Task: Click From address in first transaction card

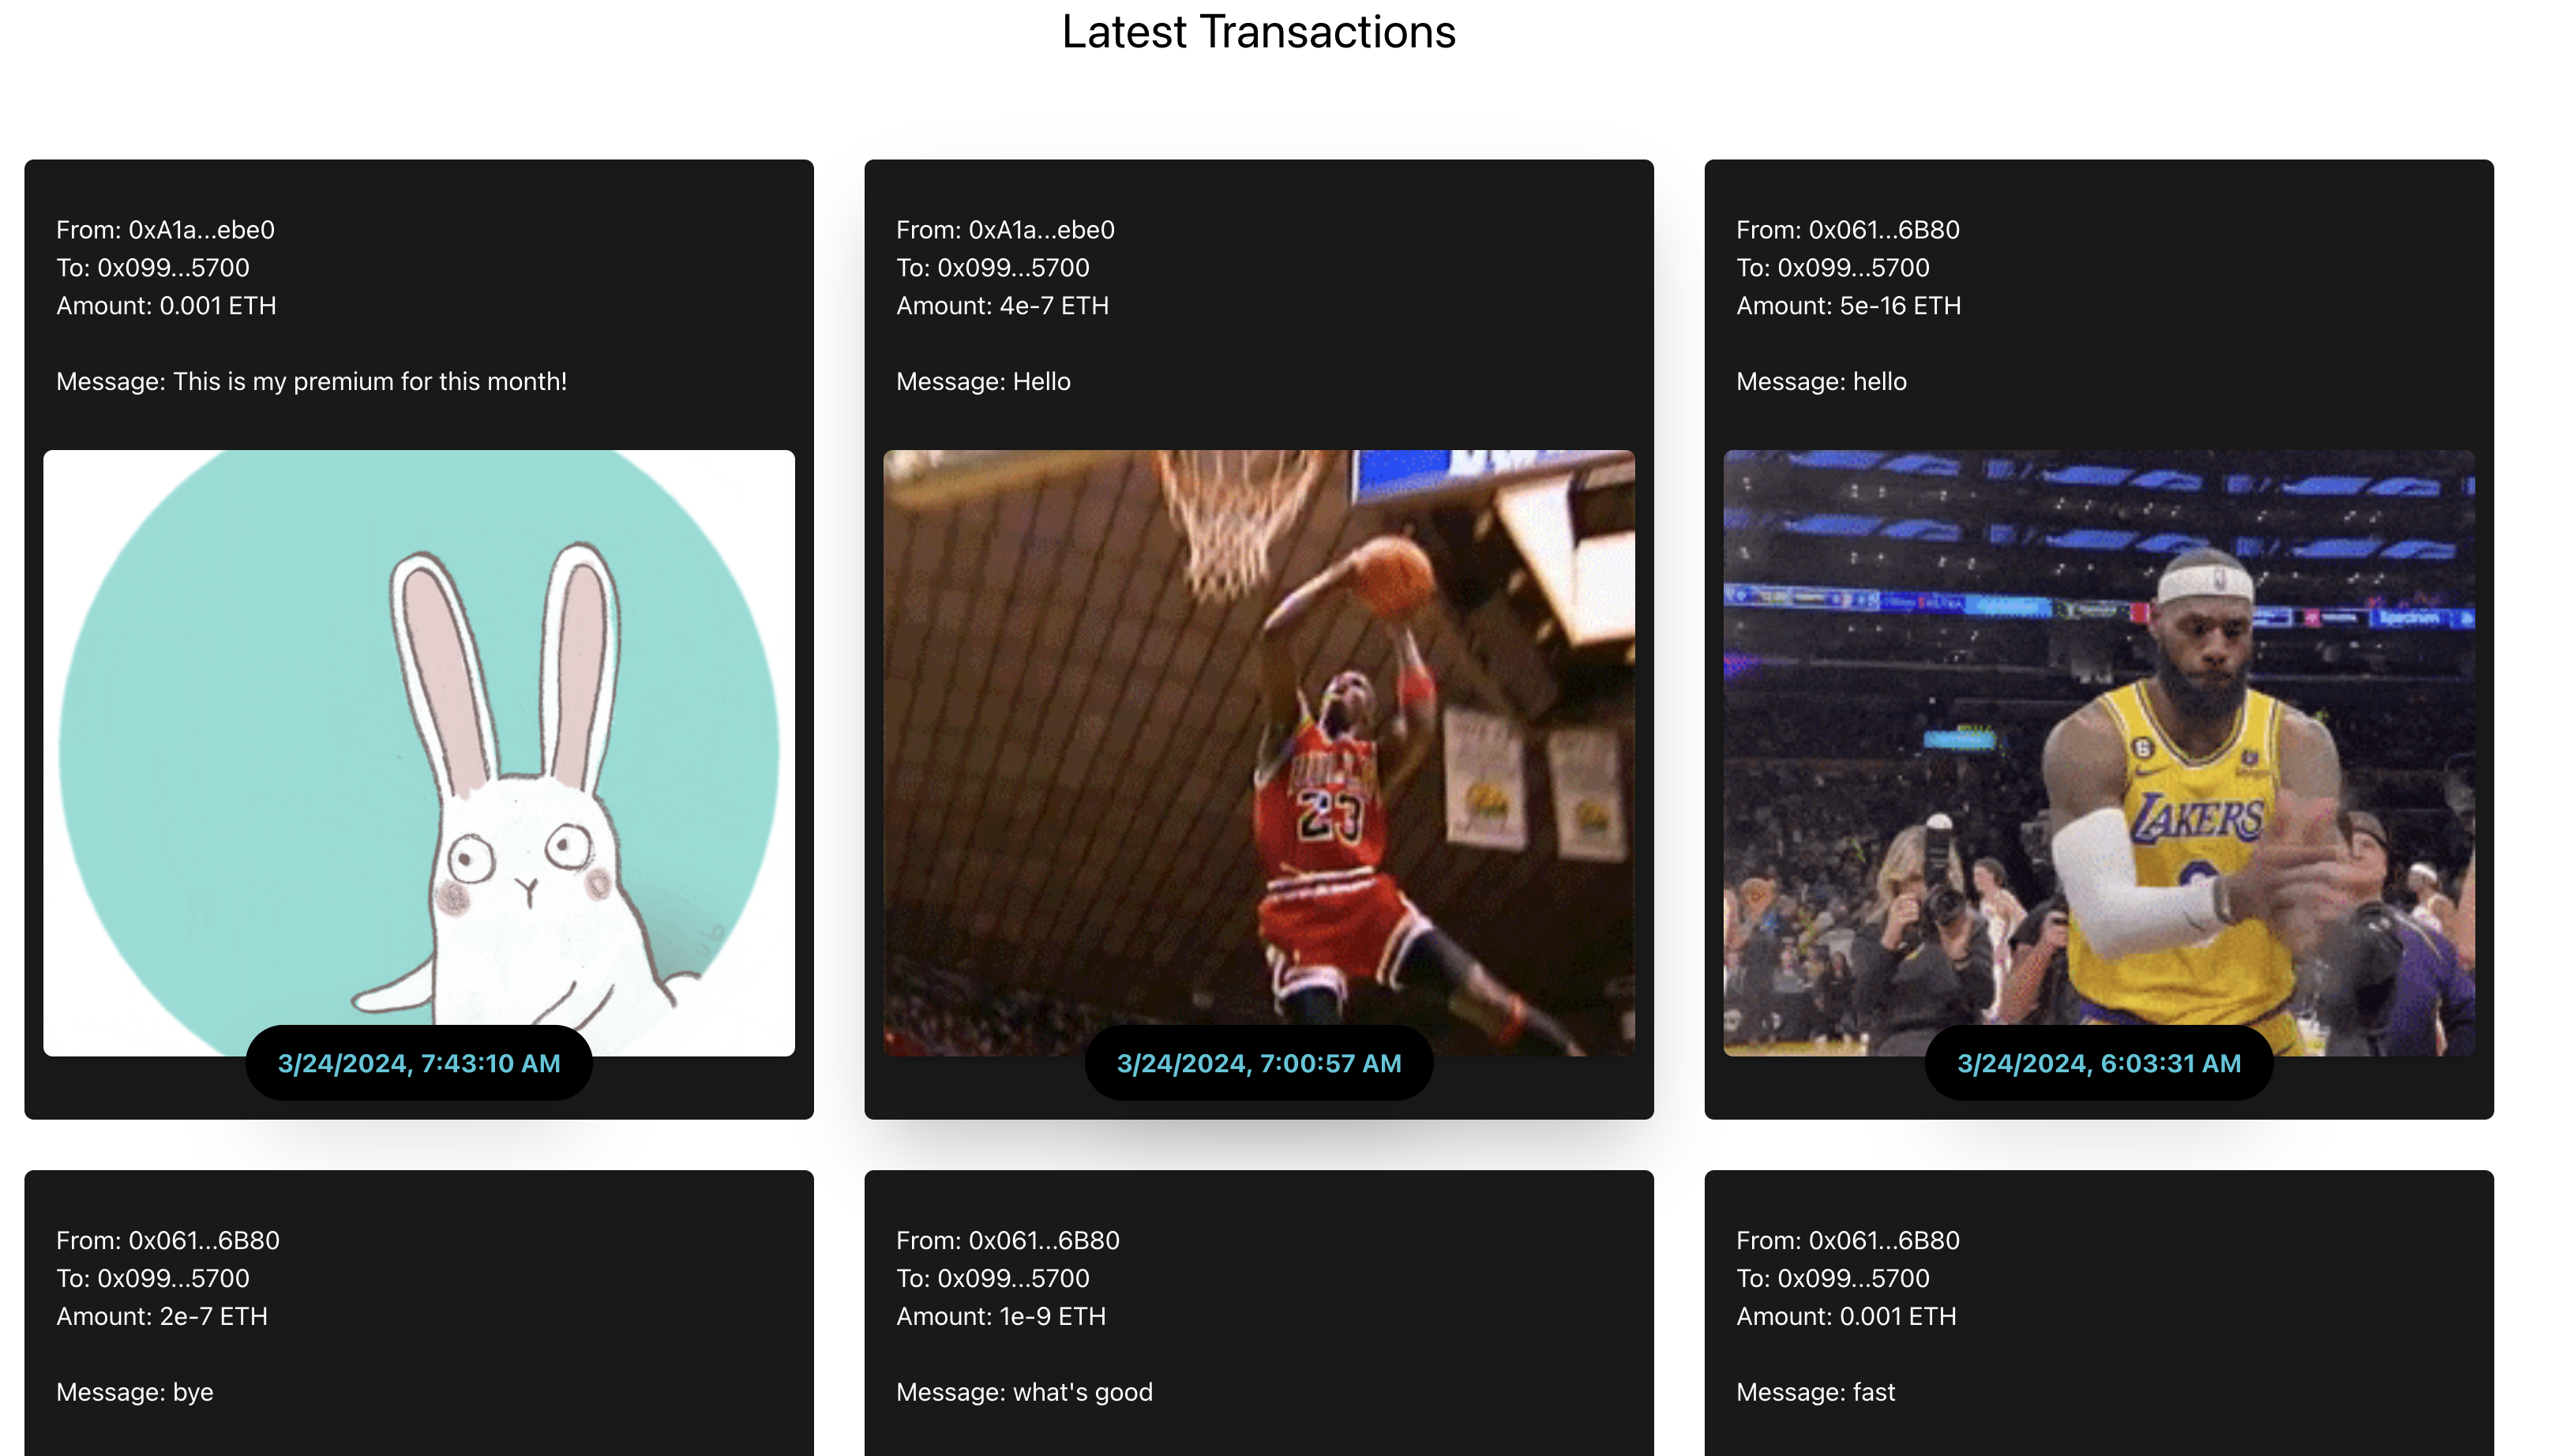Action: [x=165, y=230]
